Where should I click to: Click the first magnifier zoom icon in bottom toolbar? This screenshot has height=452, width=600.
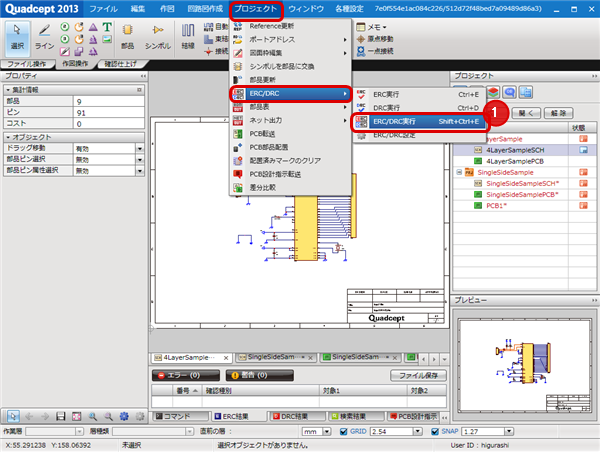[x=93, y=416]
